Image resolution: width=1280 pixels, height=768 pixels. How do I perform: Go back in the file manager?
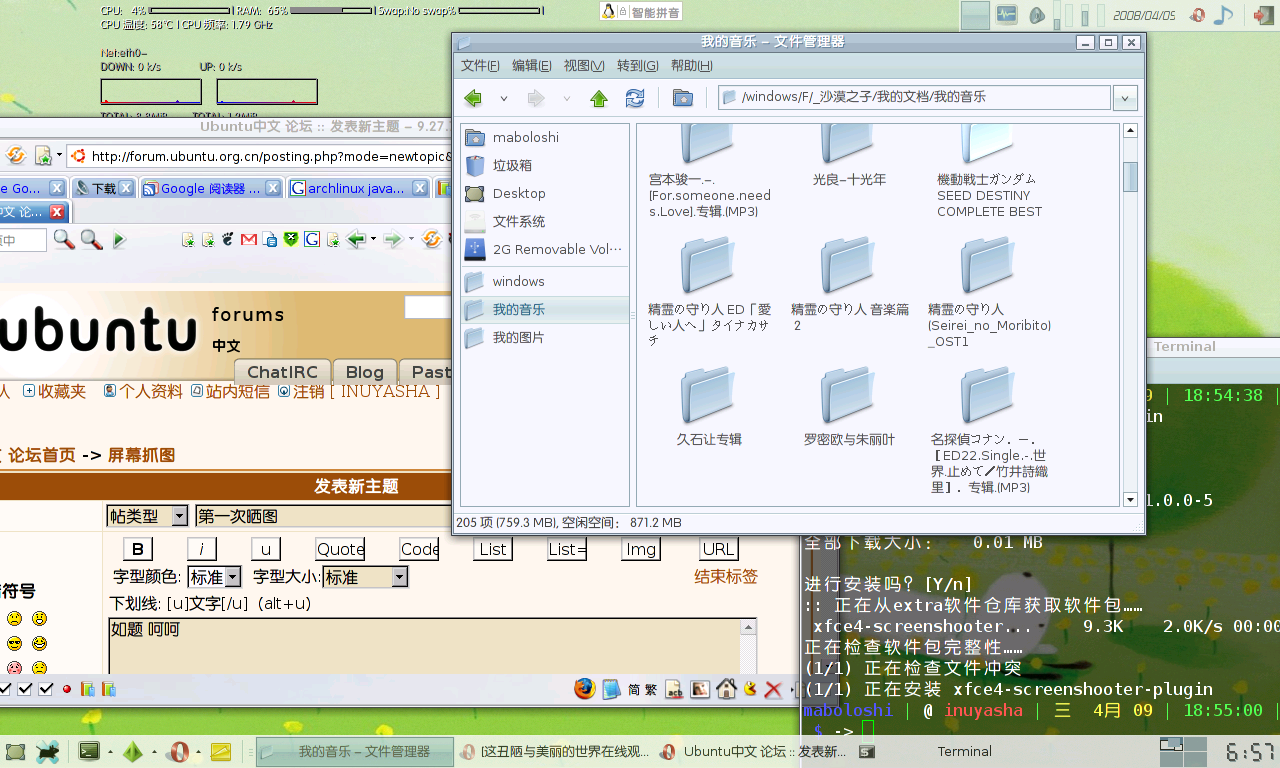coord(473,98)
